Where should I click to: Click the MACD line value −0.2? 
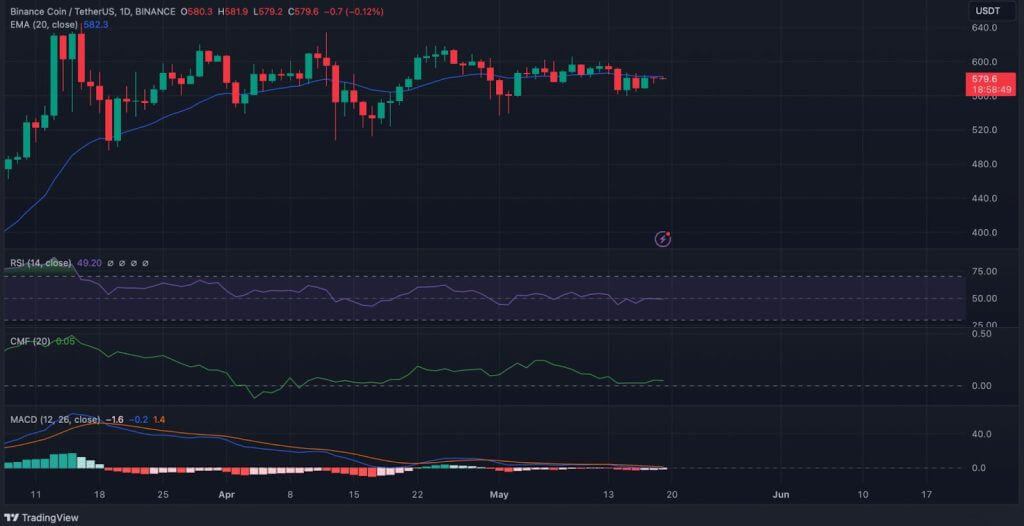click(138, 419)
